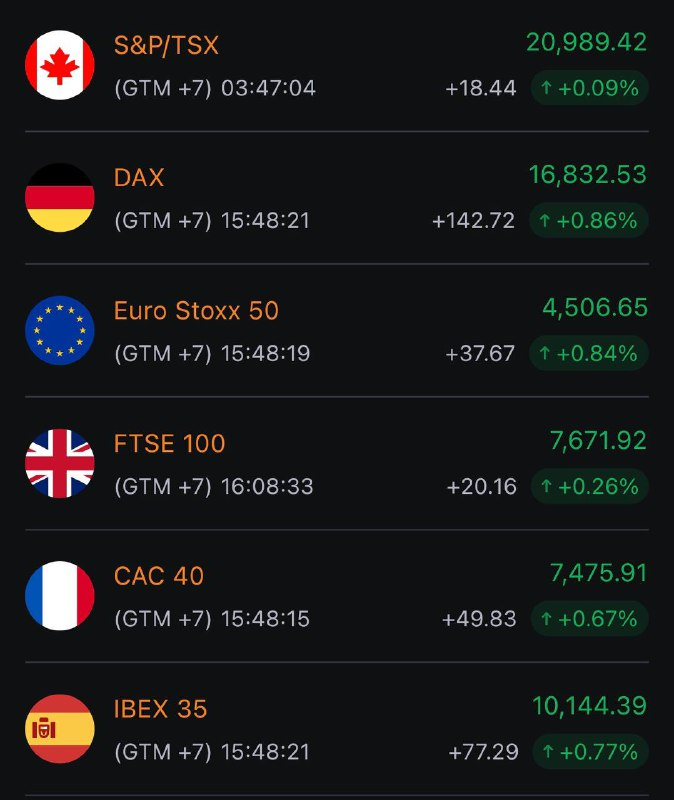Tap the Germany flag icon
The height and width of the screenshot is (800, 674).
pos(60,198)
